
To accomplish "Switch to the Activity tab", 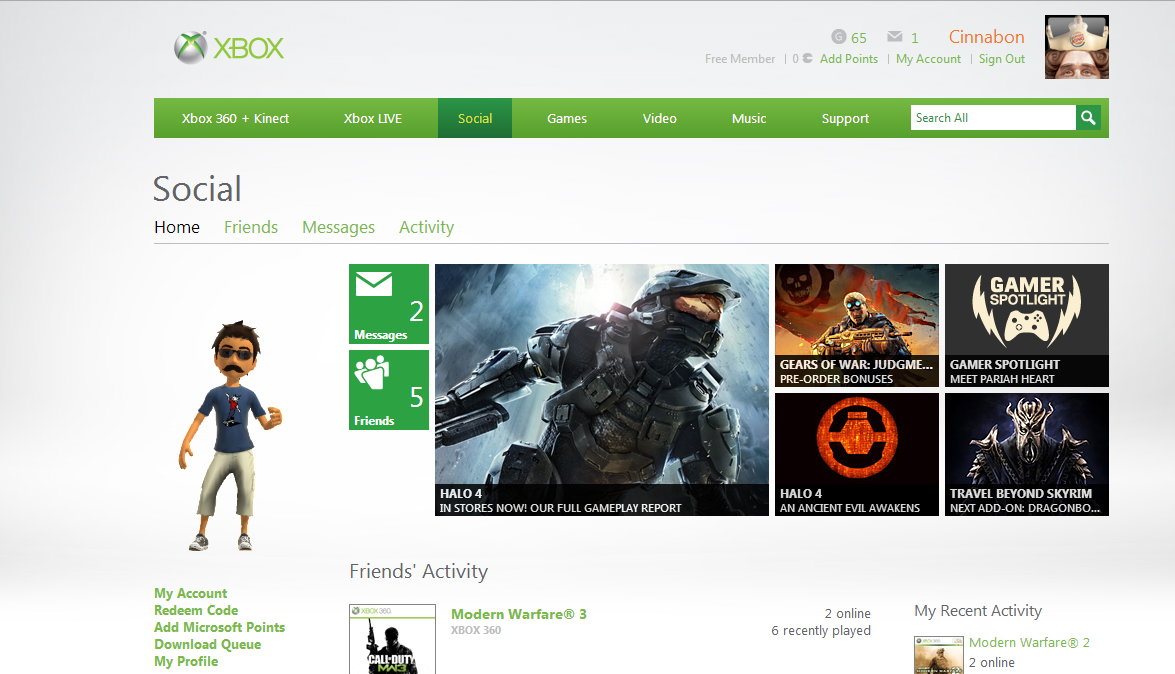I will [426, 227].
